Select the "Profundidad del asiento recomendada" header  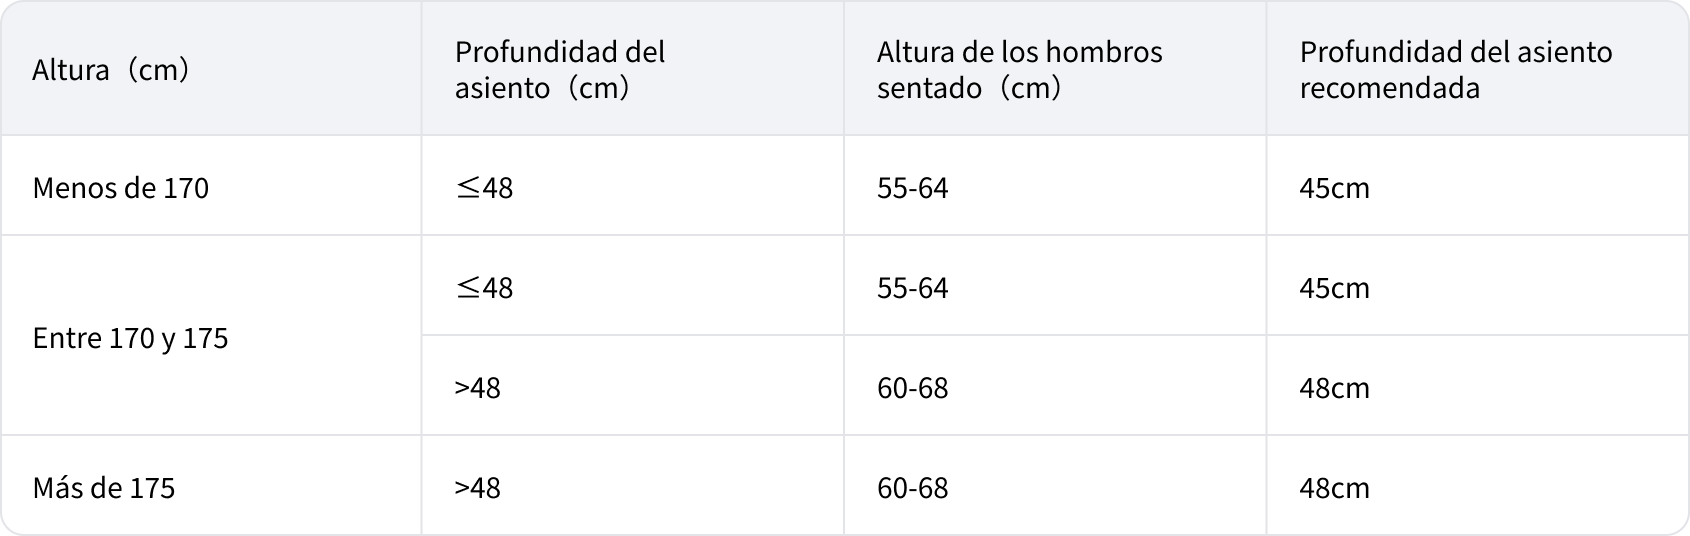click(x=1455, y=70)
